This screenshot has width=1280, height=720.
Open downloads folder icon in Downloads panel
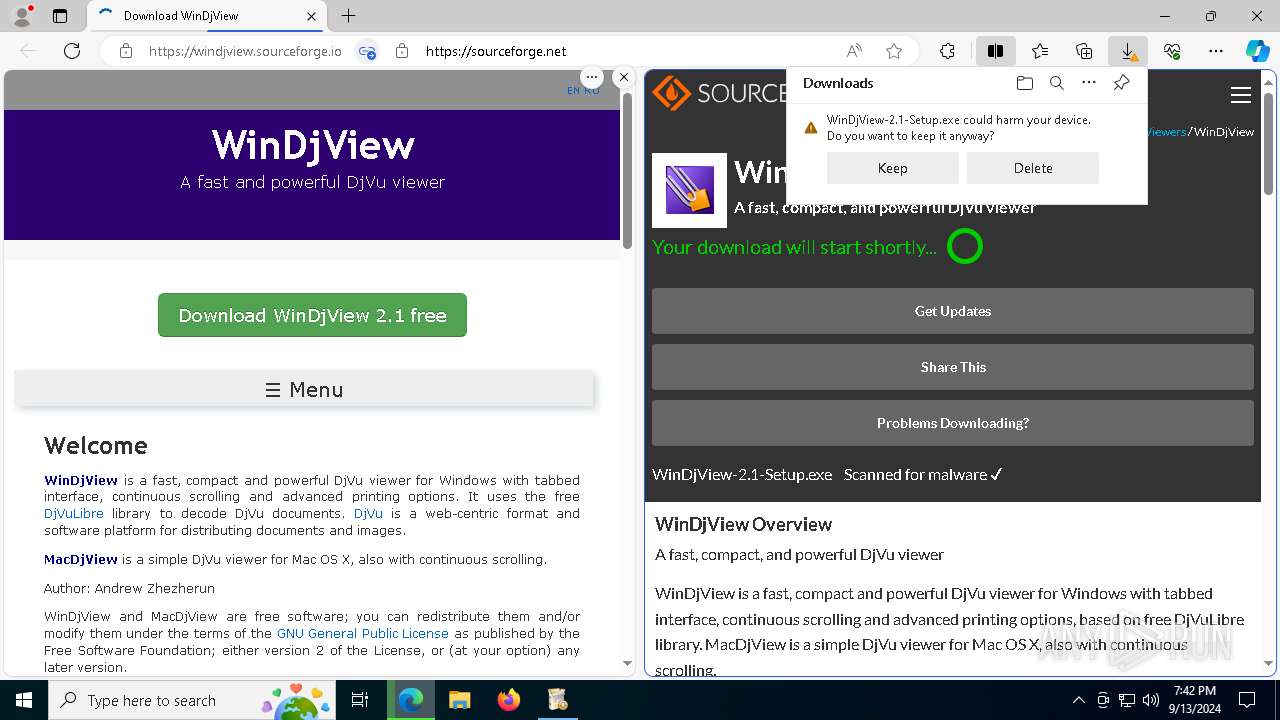tap(1024, 83)
